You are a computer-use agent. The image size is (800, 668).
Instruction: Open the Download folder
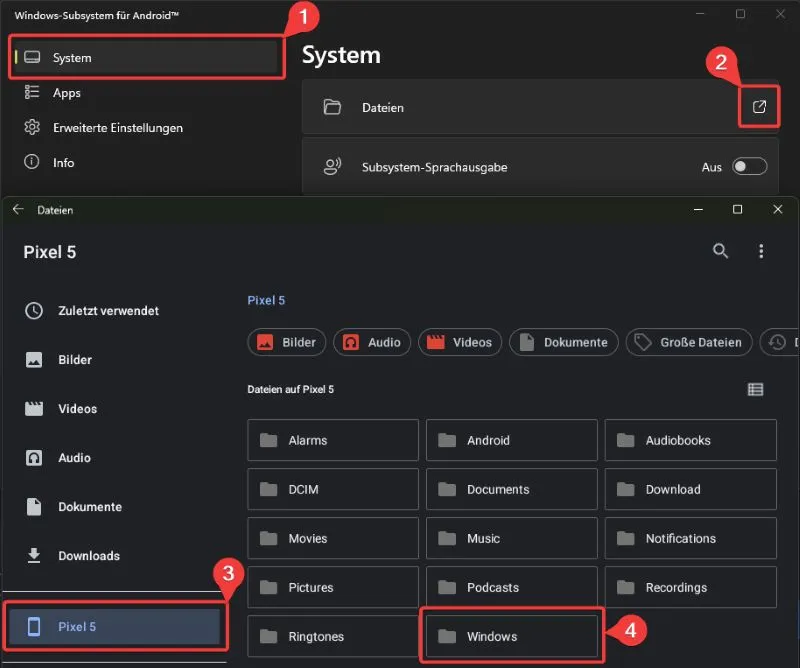click(x=691, y=489)
